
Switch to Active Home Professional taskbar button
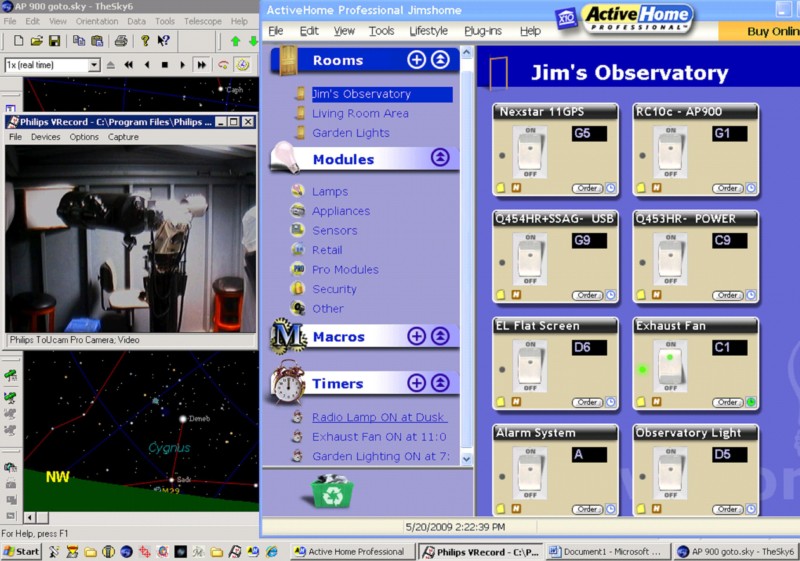[x=352, y=552]
